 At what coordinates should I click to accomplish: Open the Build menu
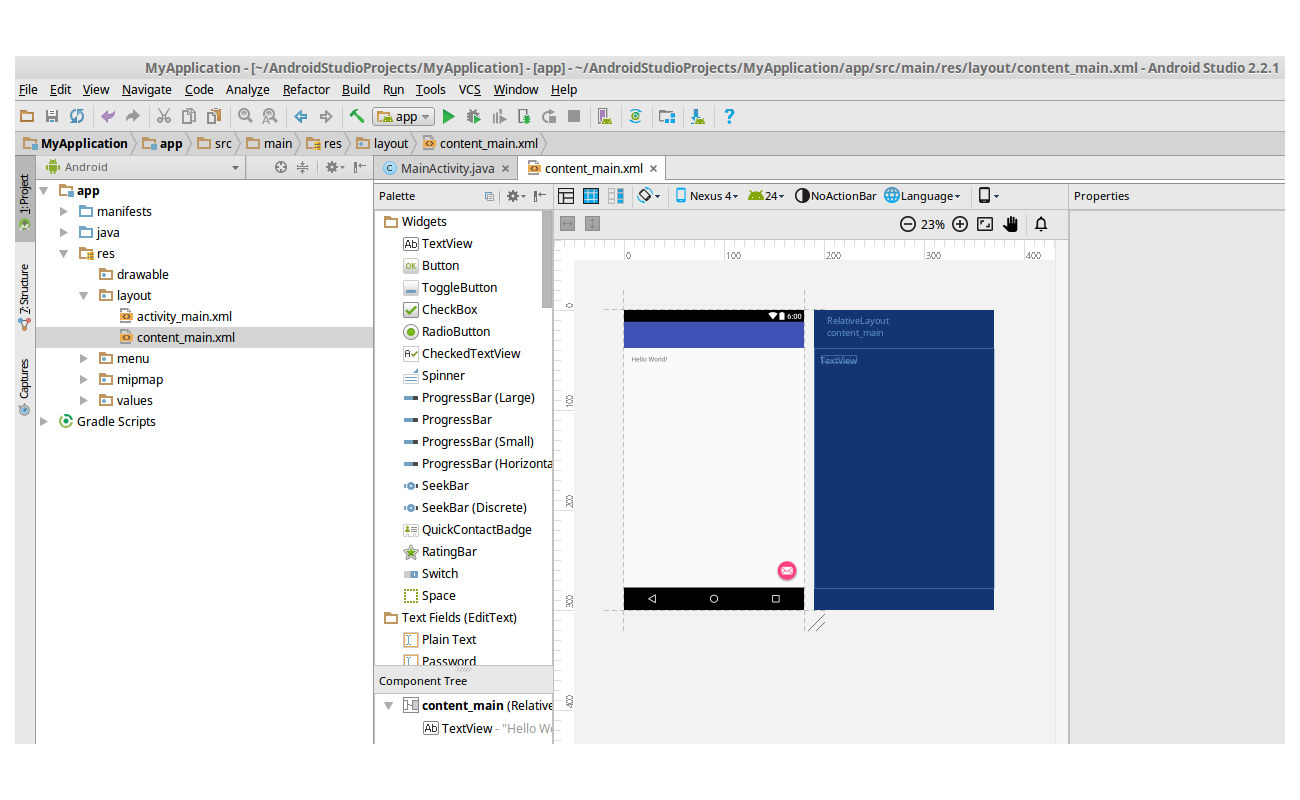pyautogui.click(x=356, y=89)
